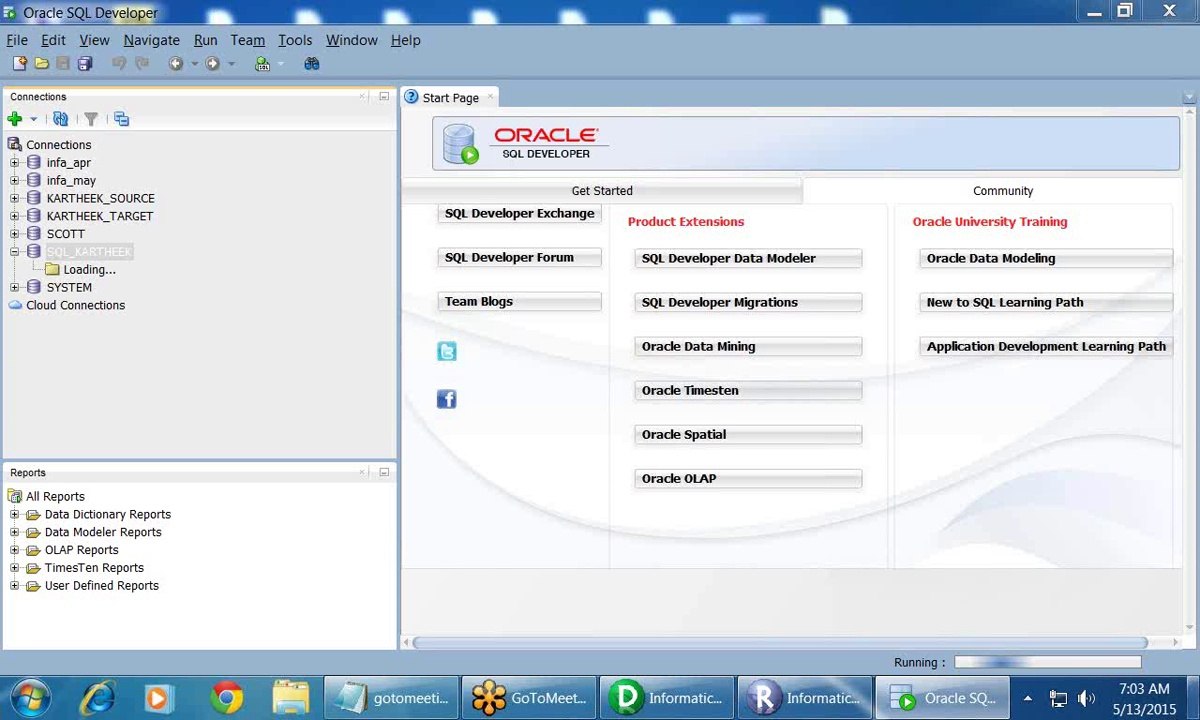Expand the User Defined Reports folder
The height and width of the screenshot is (720, 1200).
point(15,586)
